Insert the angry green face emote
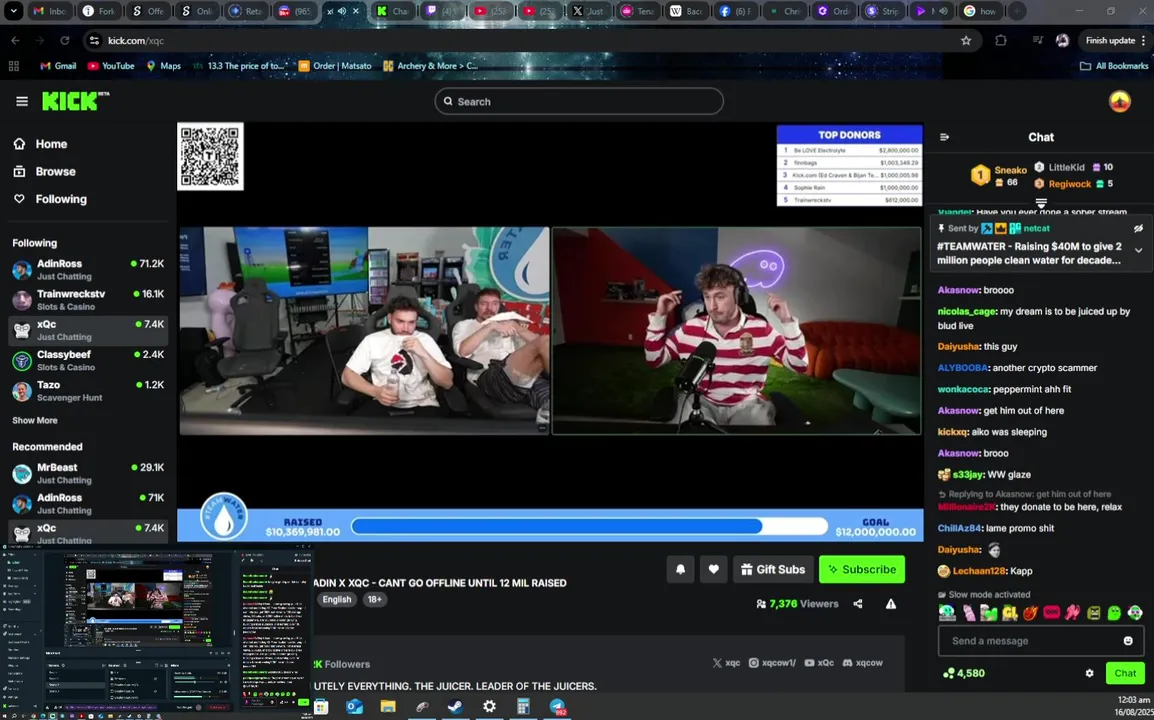Viewport: 1154px width, 720px height. point(1094,613)
